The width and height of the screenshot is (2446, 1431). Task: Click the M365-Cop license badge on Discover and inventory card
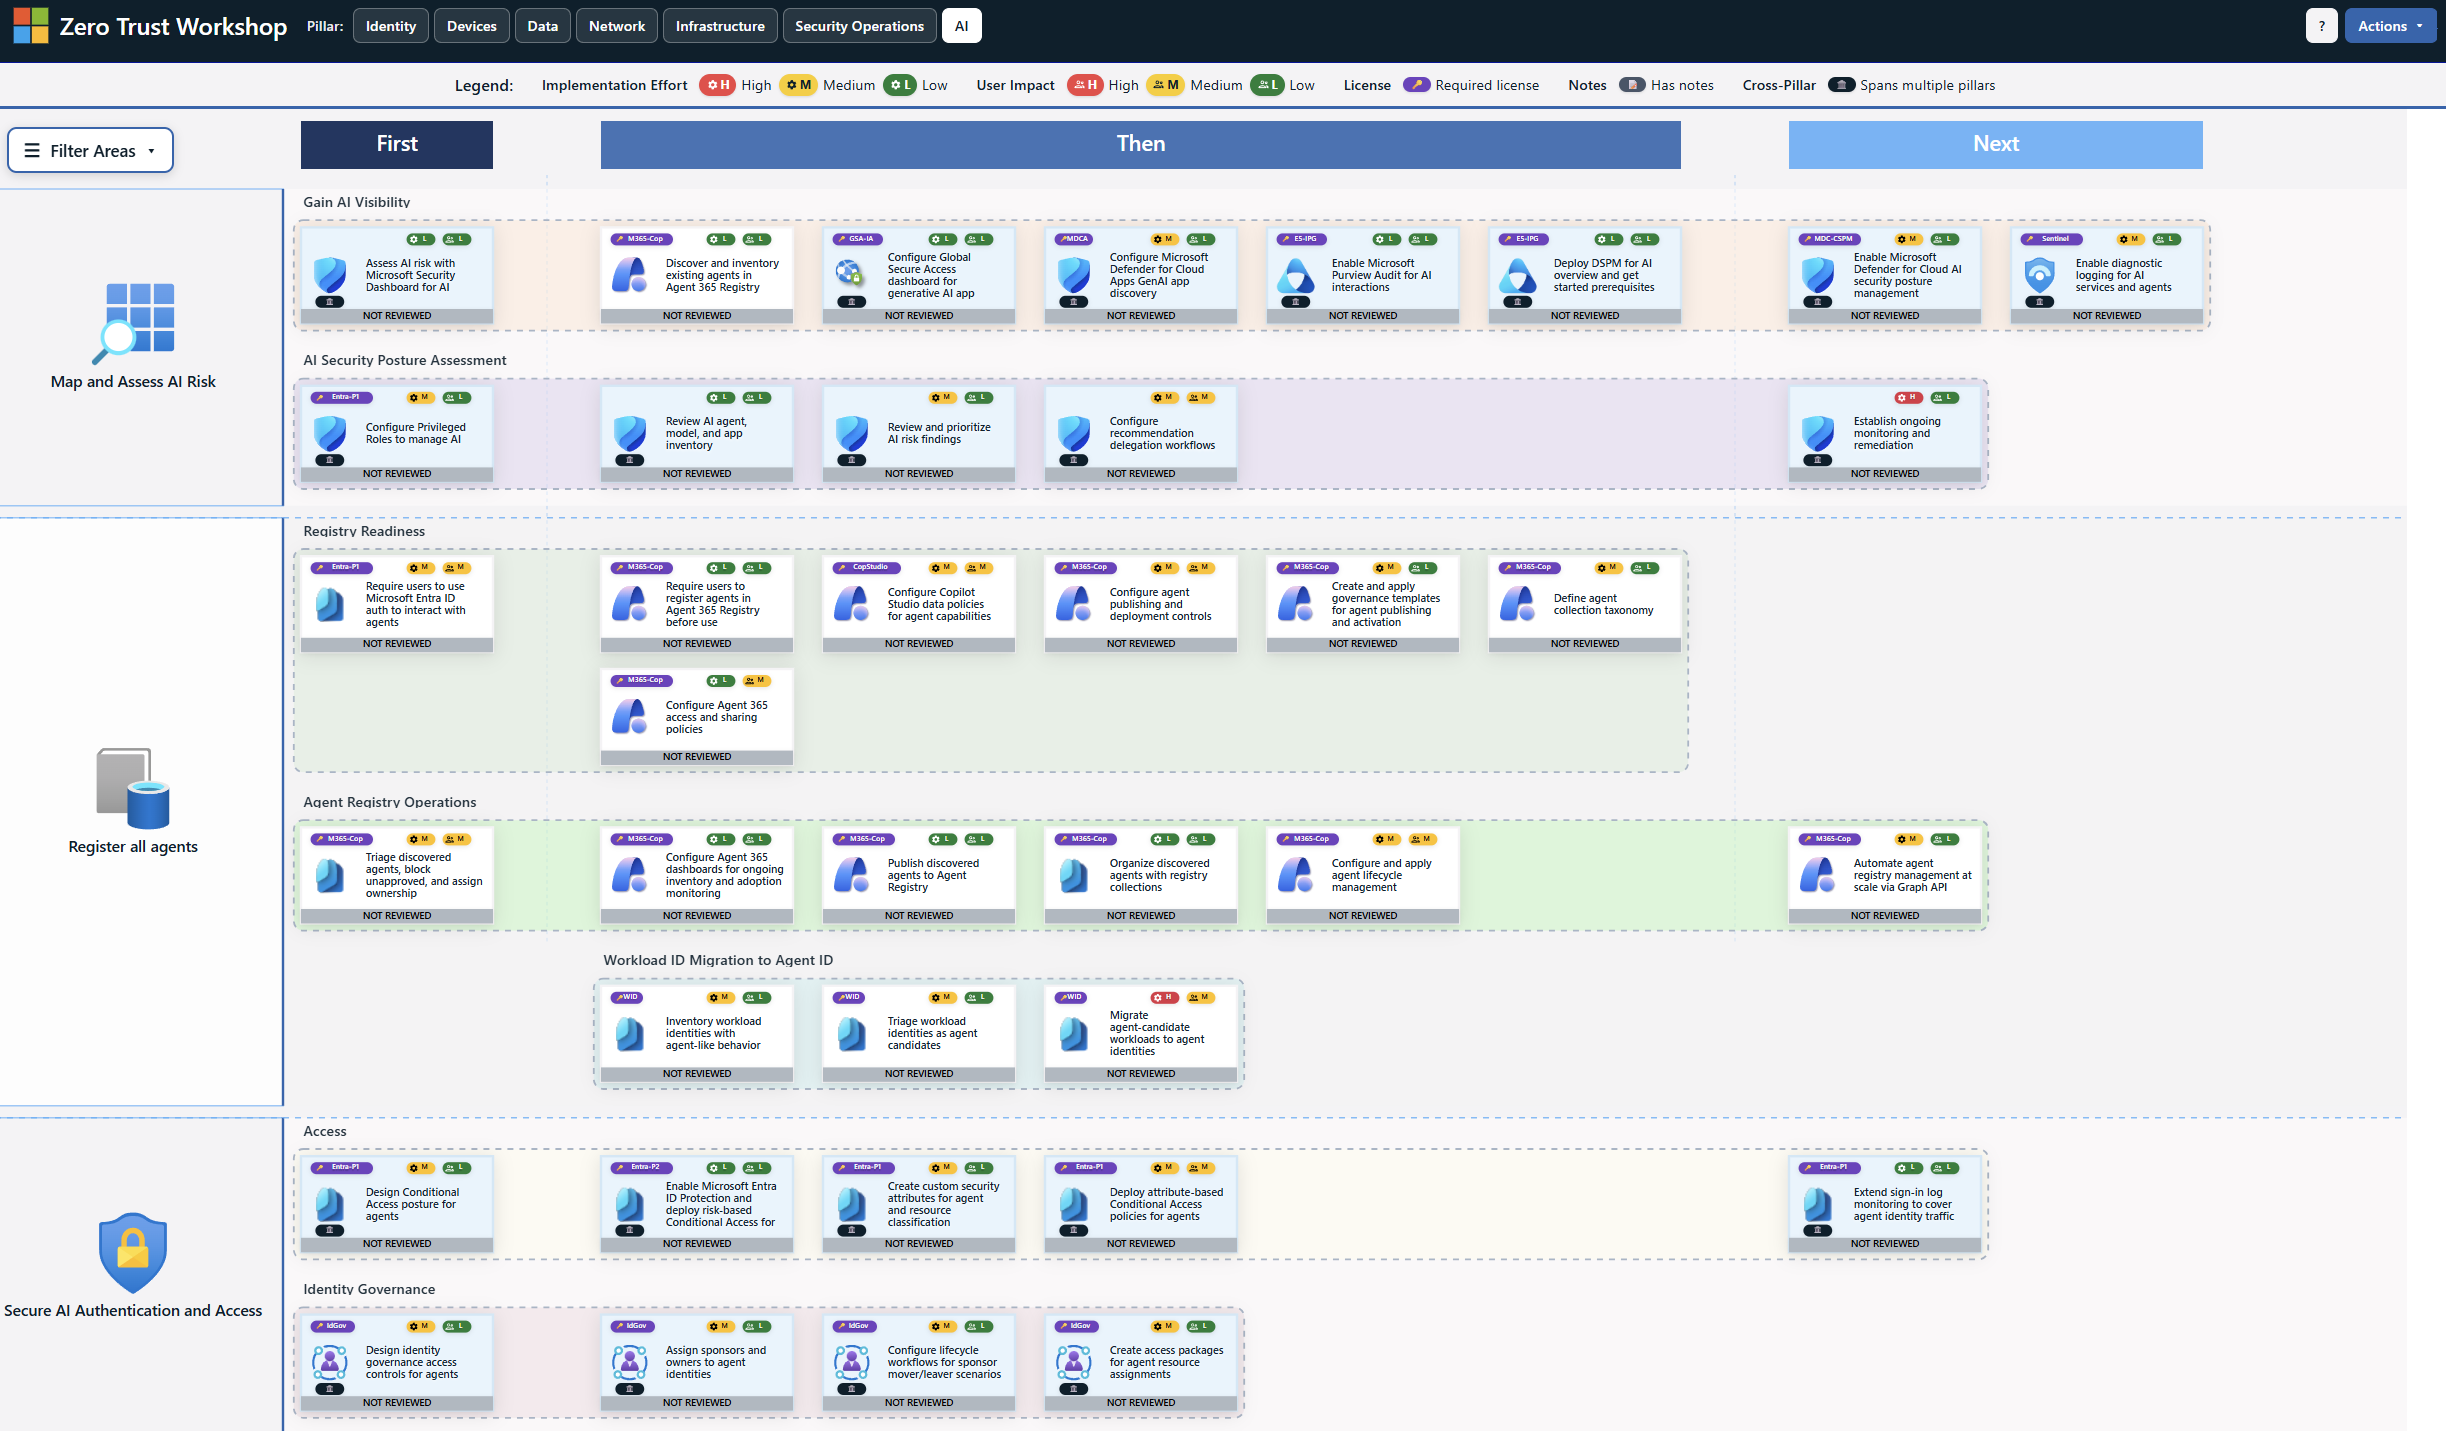(641, 239)
